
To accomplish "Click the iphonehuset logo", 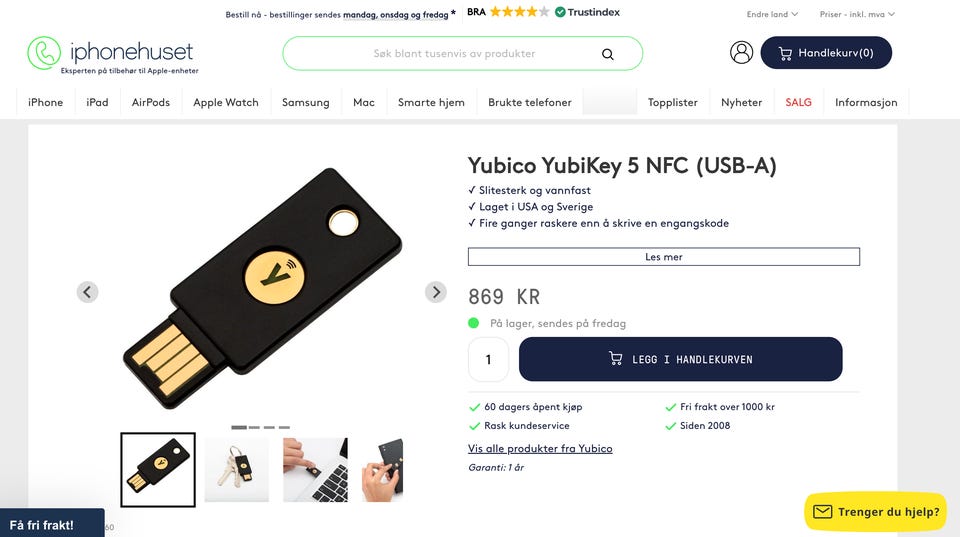I will tap(110, 54).
